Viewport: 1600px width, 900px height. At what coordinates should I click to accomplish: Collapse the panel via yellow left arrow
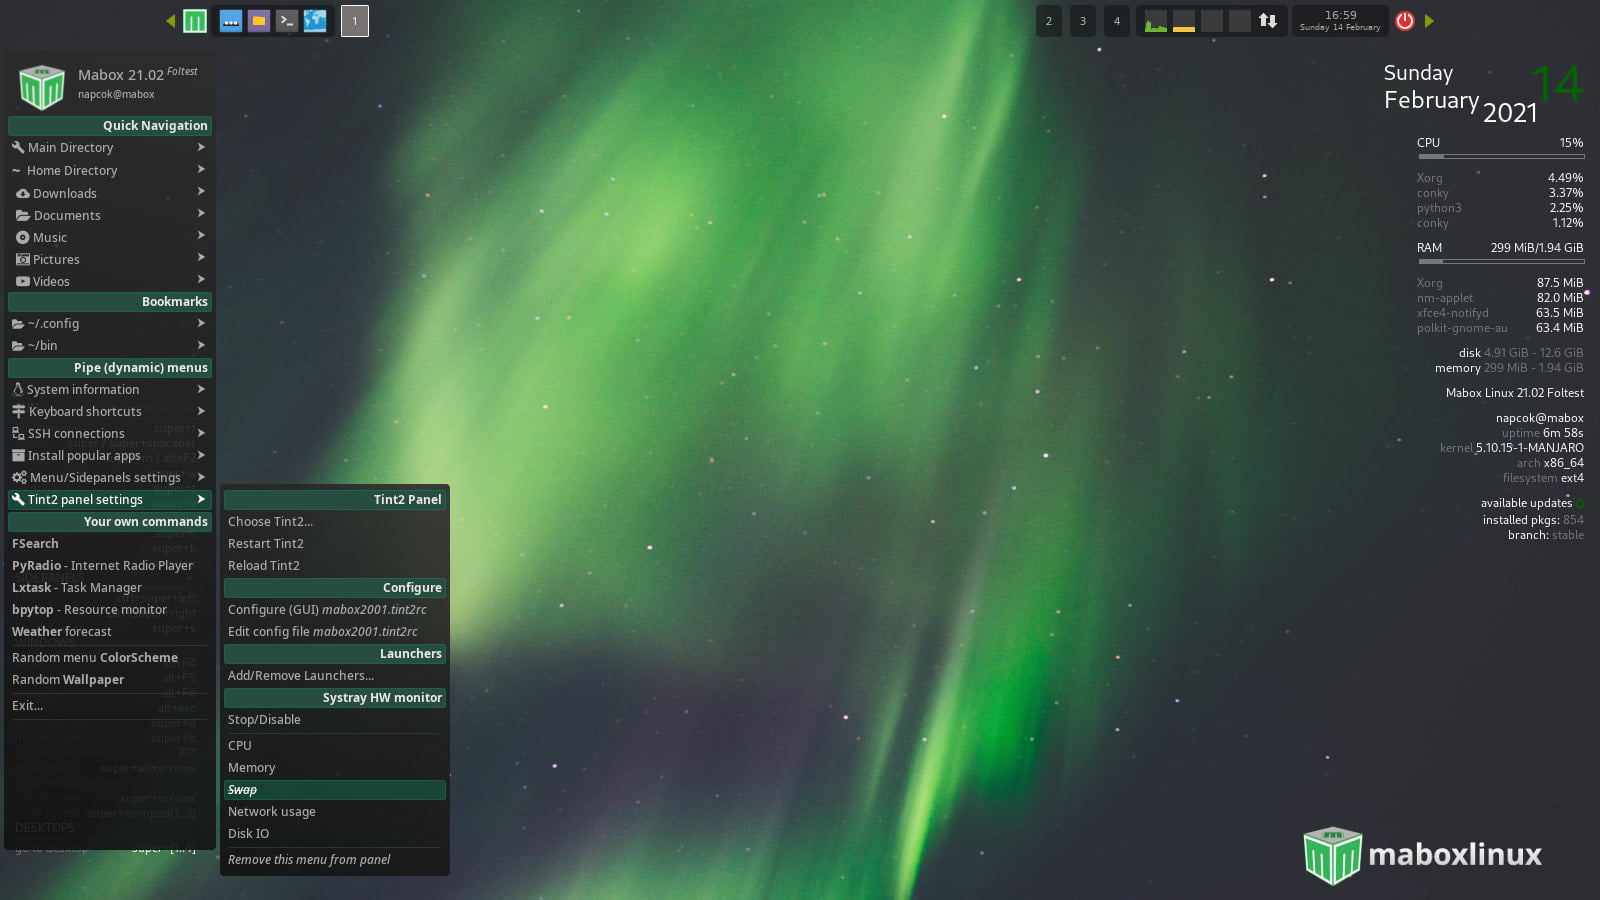[x=171, y=20]
